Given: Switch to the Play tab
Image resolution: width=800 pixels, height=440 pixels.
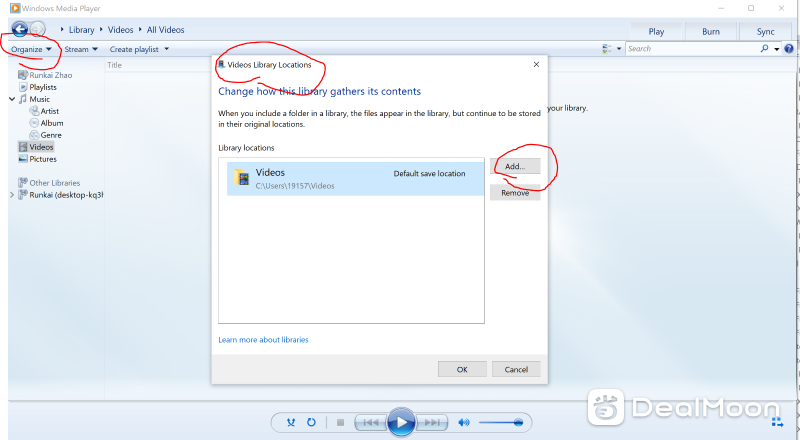Looking at the screenshot, I should coord(656,32).
